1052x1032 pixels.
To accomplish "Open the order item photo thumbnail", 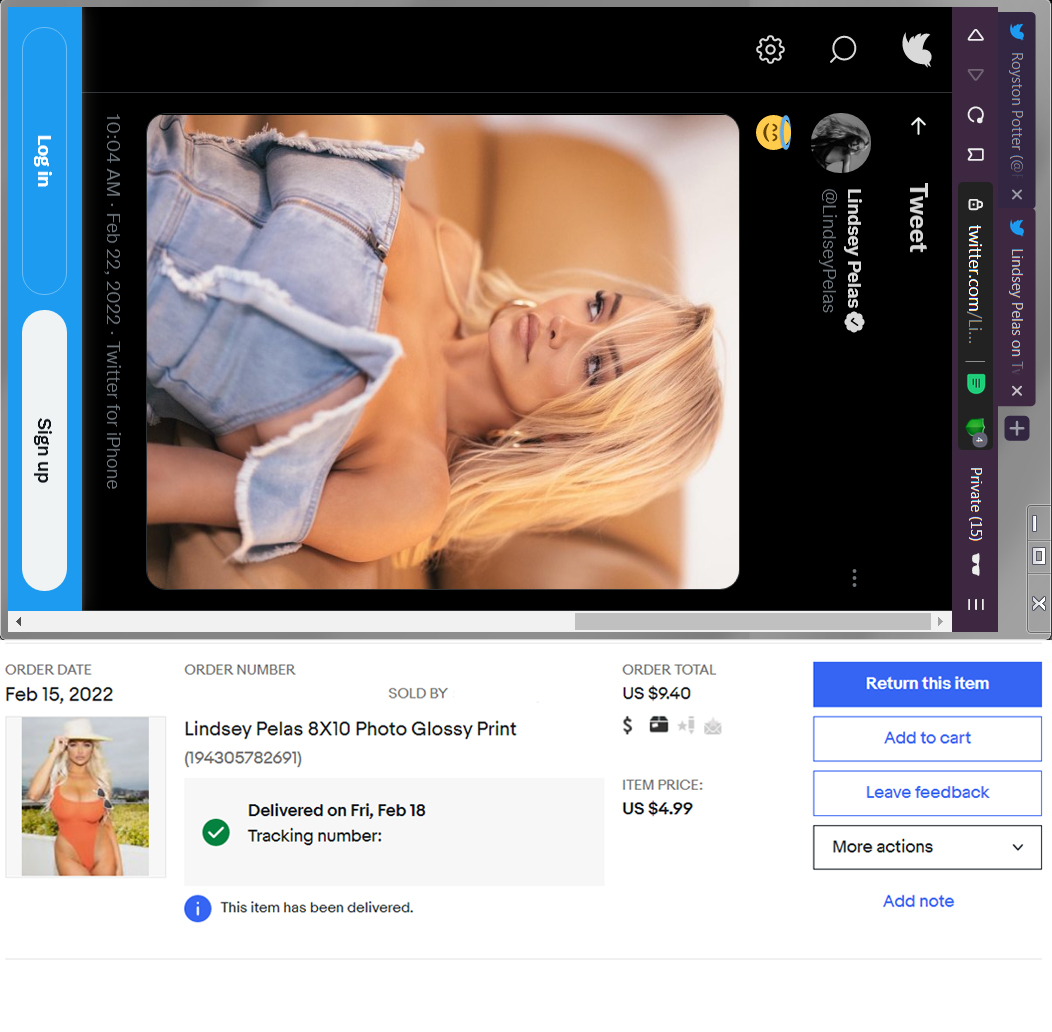I will (86, 797).
